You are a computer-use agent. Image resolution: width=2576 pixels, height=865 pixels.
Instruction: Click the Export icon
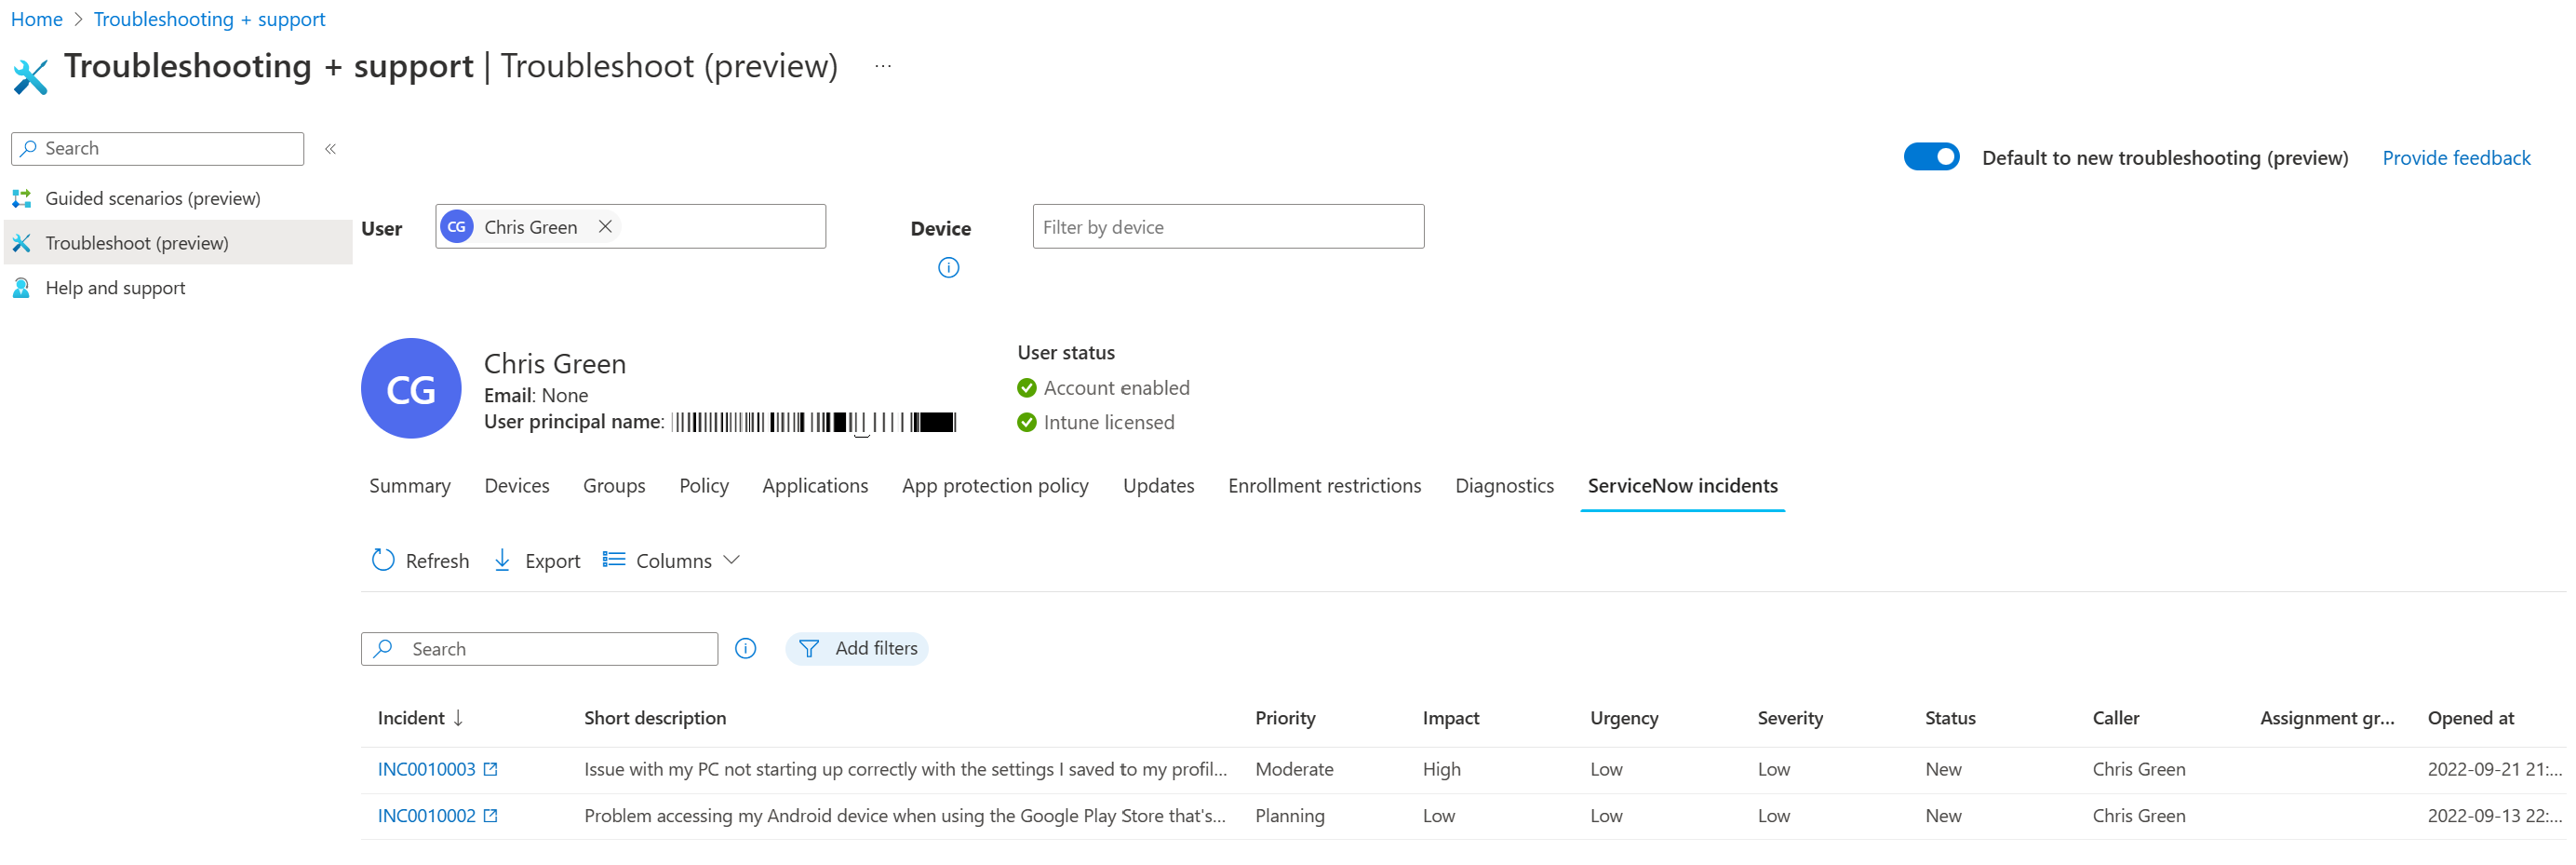click(x=502, y=560)
